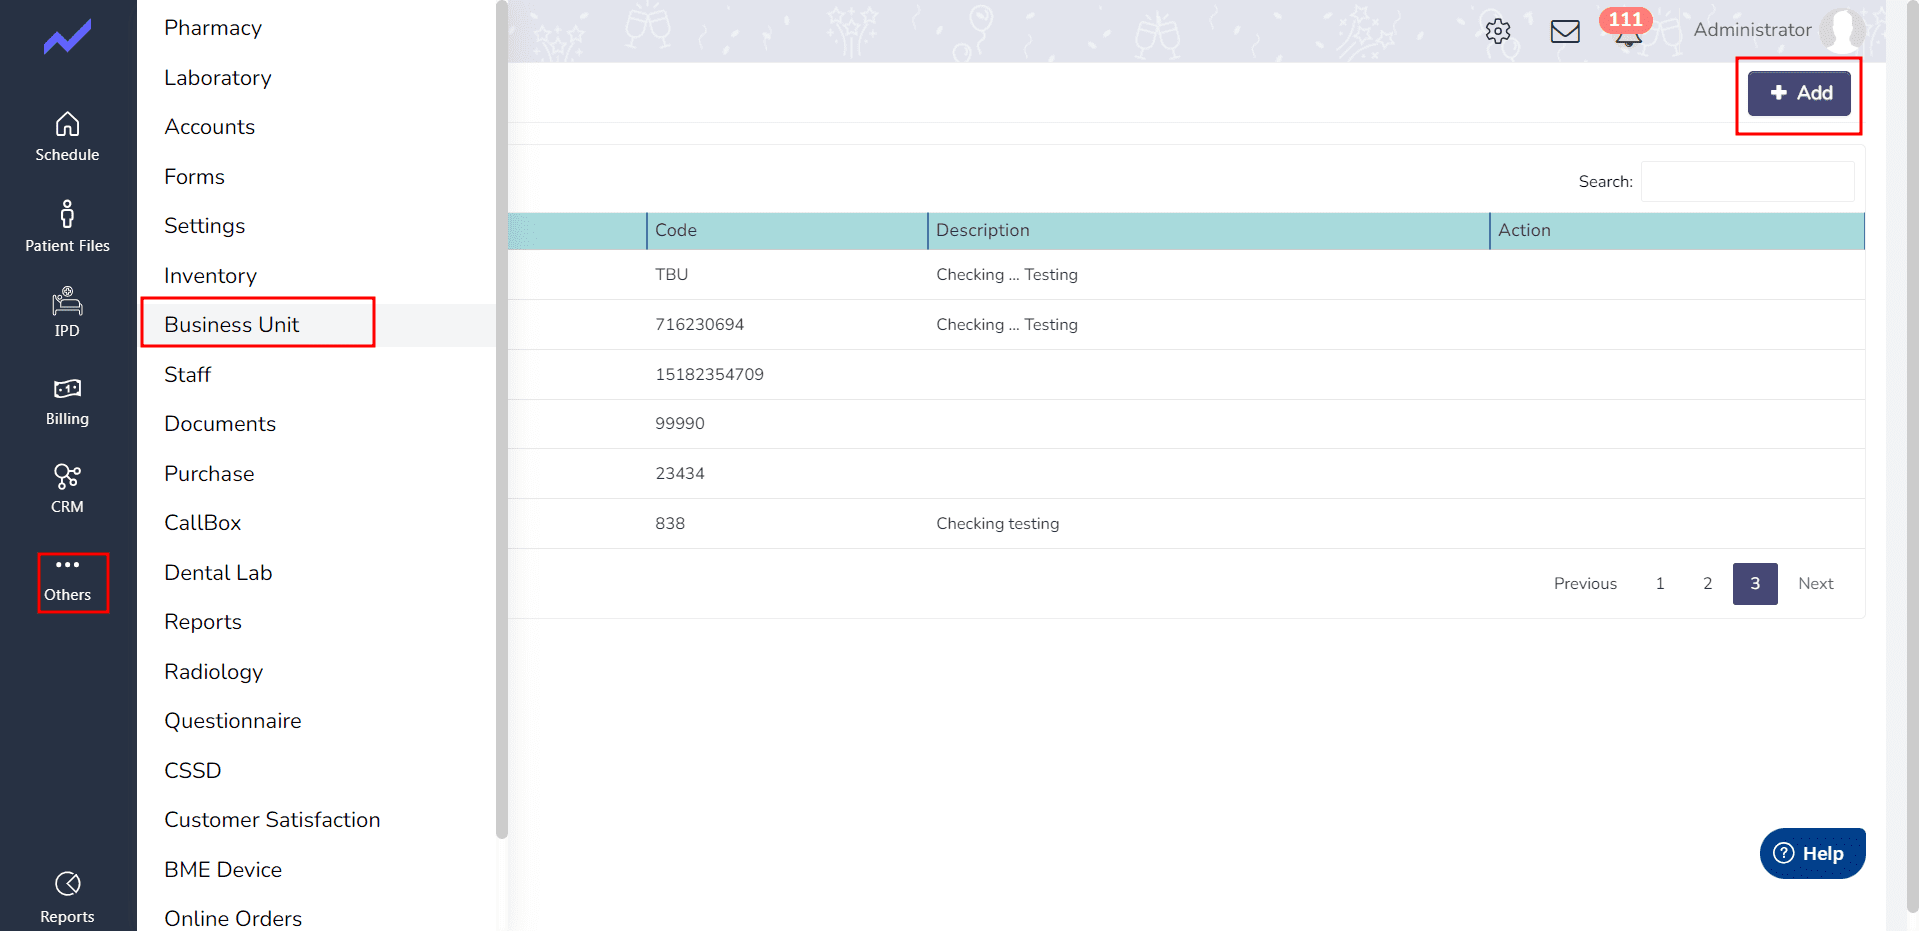View notifications bell with 111 badge
The image size is (1919, 931).
point(1627,31)
